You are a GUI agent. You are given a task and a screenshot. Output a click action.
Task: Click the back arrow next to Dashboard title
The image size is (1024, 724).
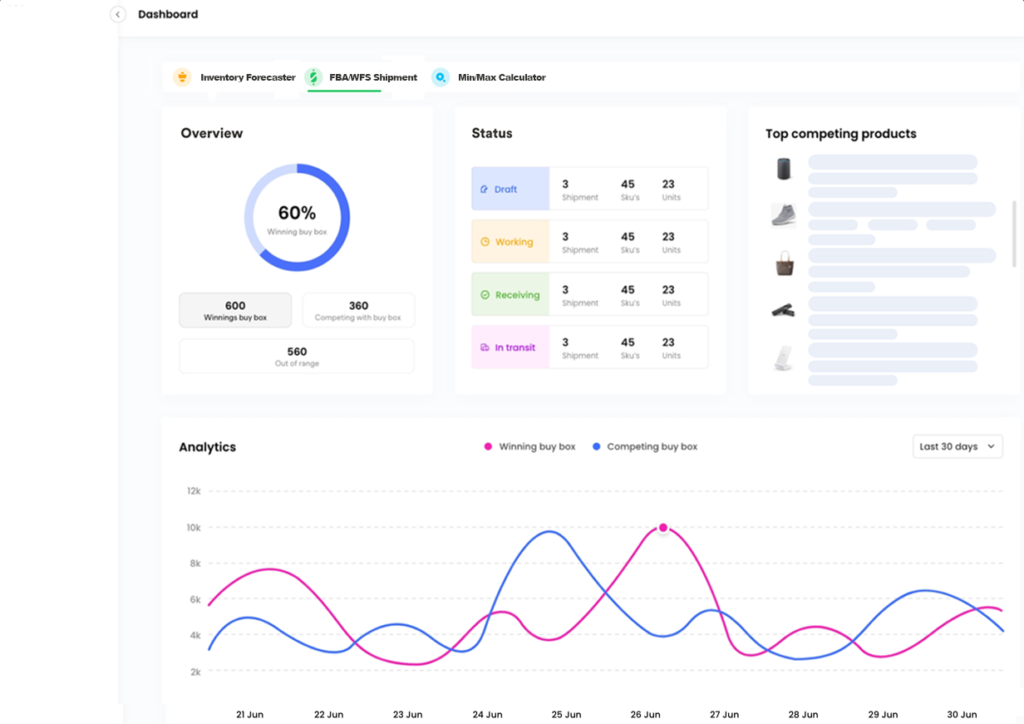pyautogui.click(x=116, y=14)
